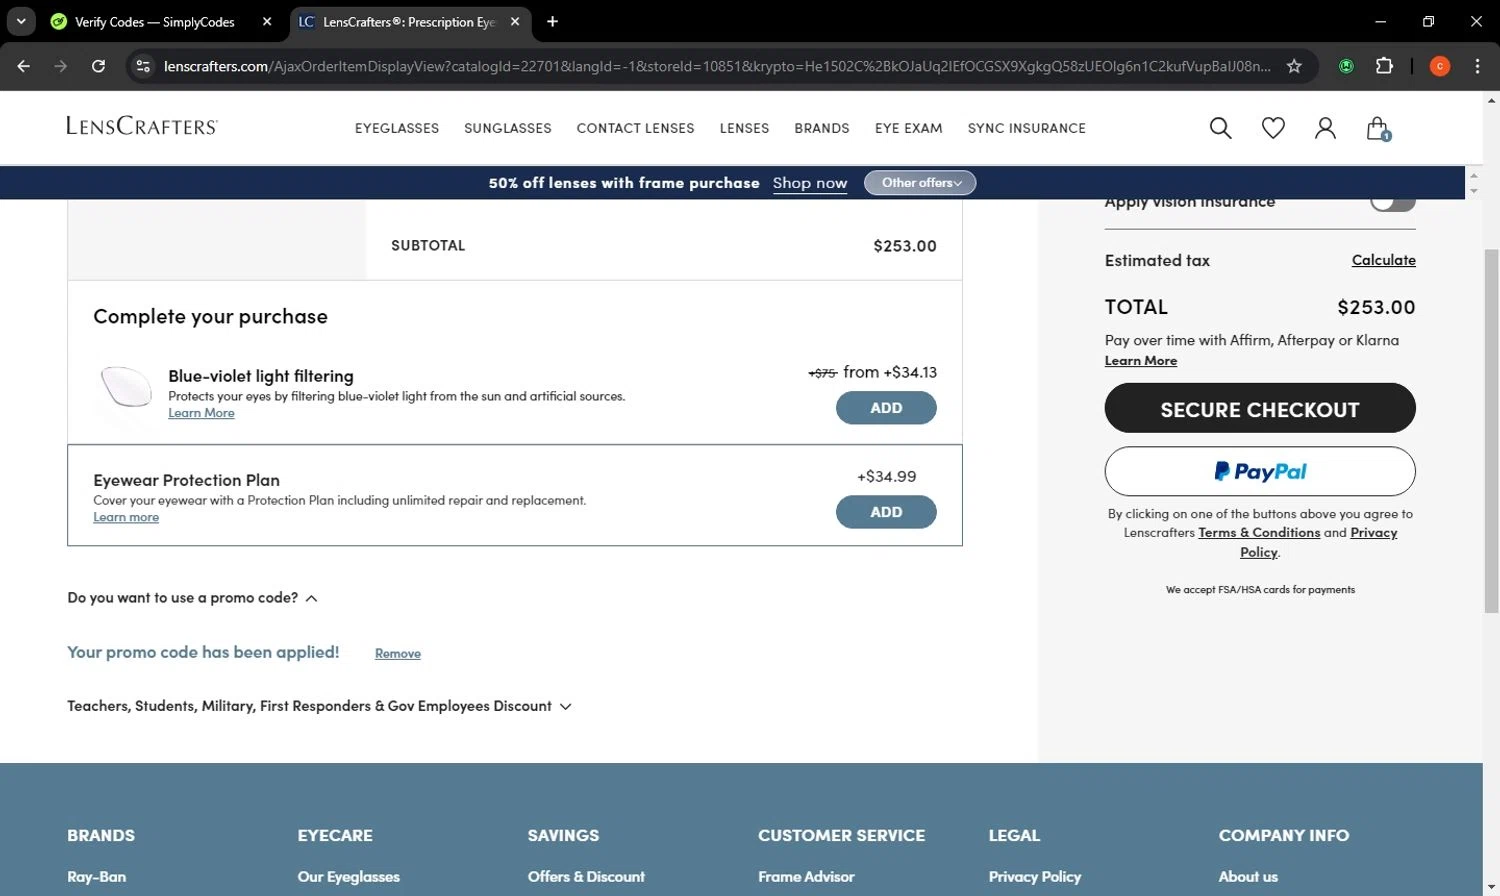
Task: Open the BRANDS menu
Action: point(822,128)
